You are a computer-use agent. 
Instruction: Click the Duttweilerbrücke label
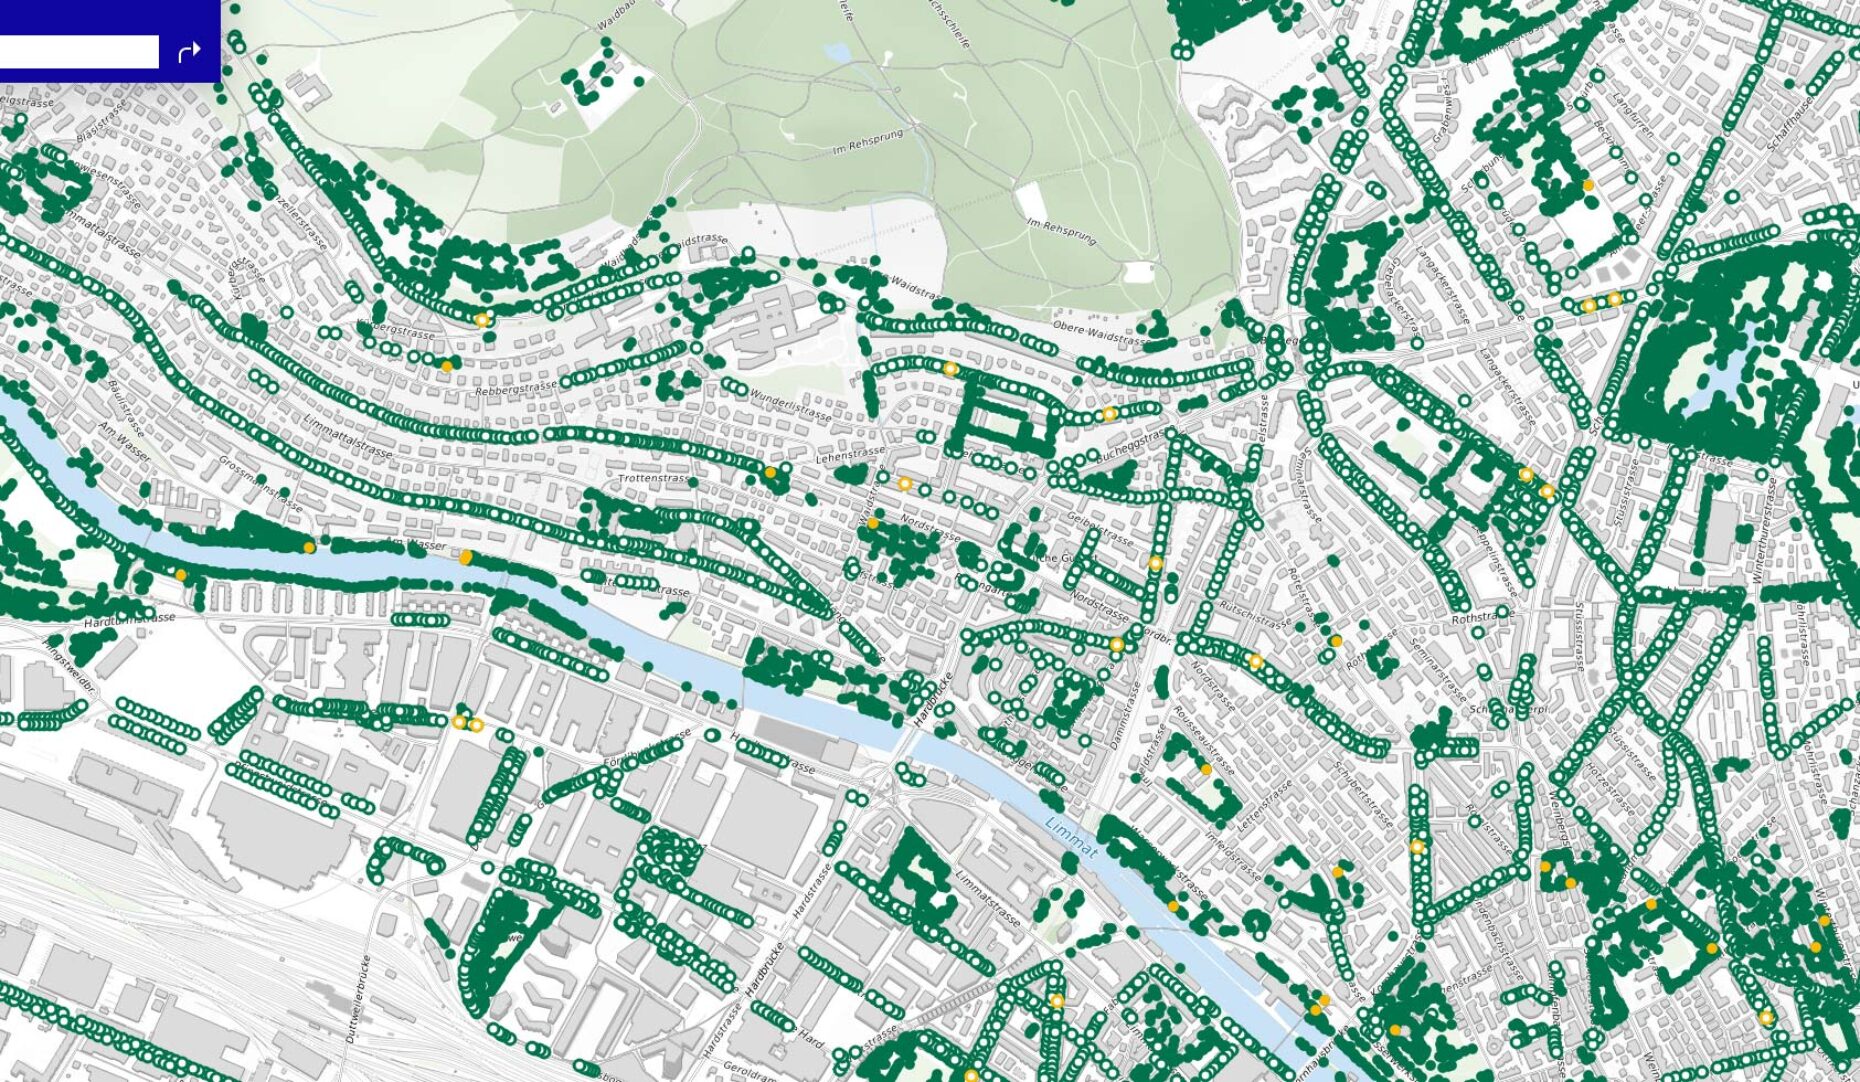[x=358, y=1000]
